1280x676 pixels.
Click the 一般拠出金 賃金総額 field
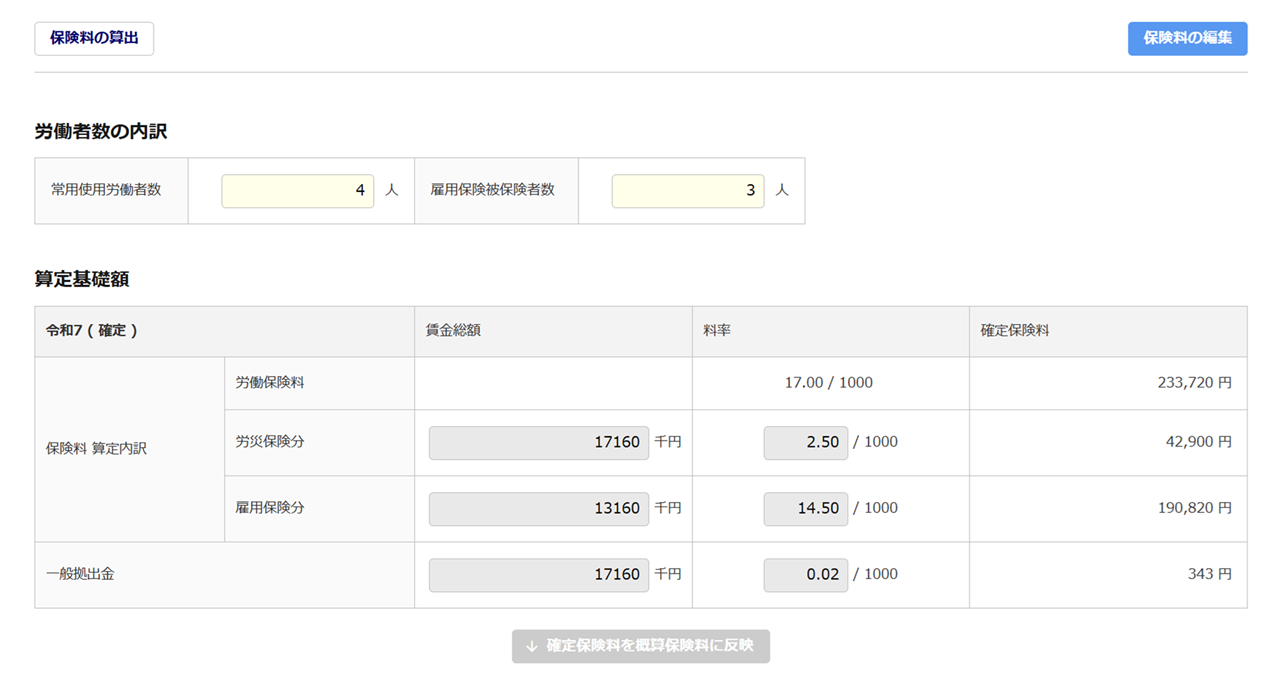(x=538, y=574)
